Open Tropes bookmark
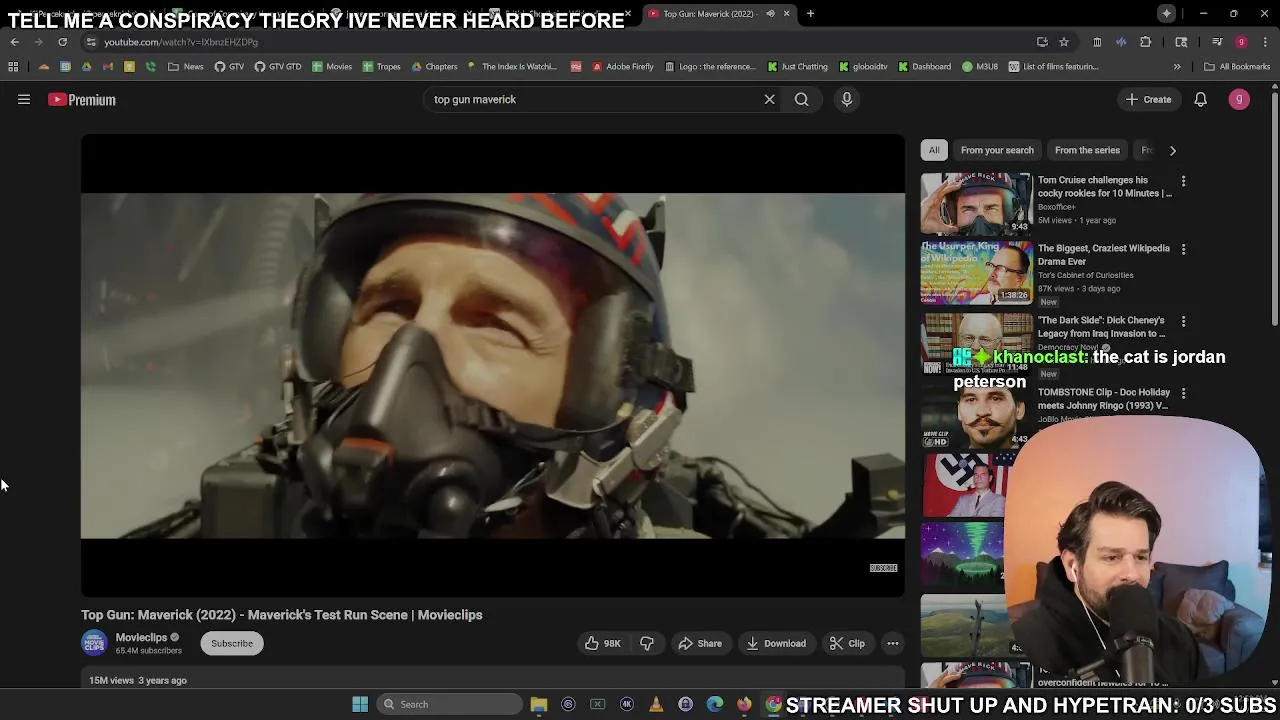 pos(382,67)
